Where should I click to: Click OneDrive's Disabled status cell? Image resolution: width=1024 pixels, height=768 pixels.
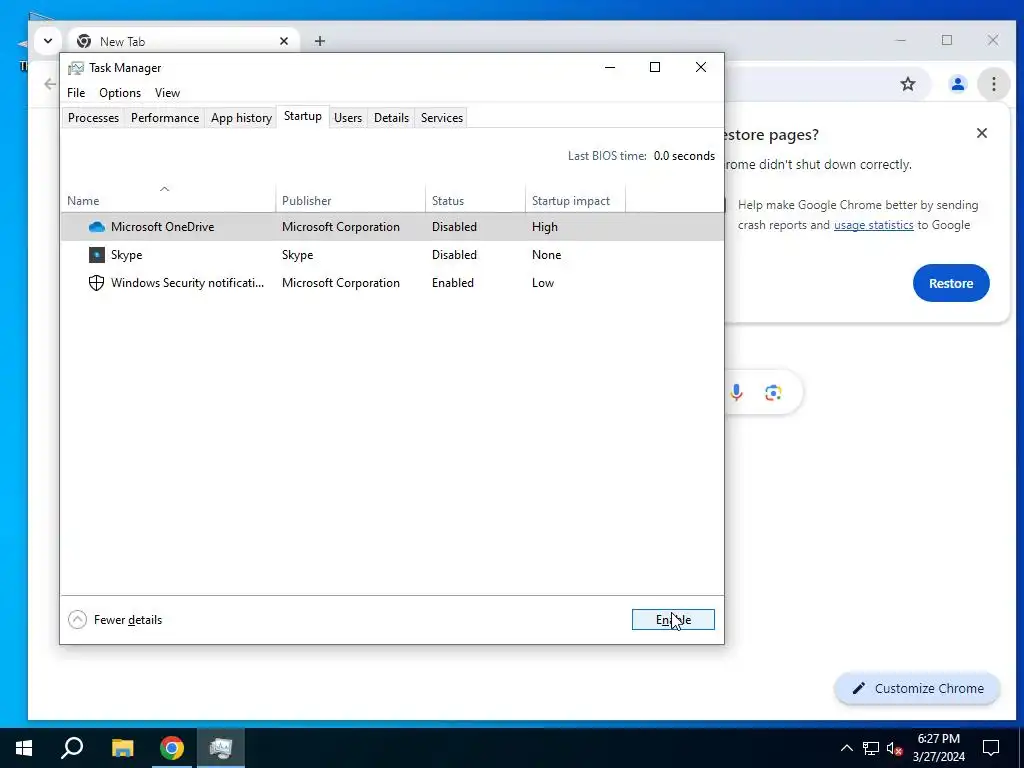[x=455, y=227]
